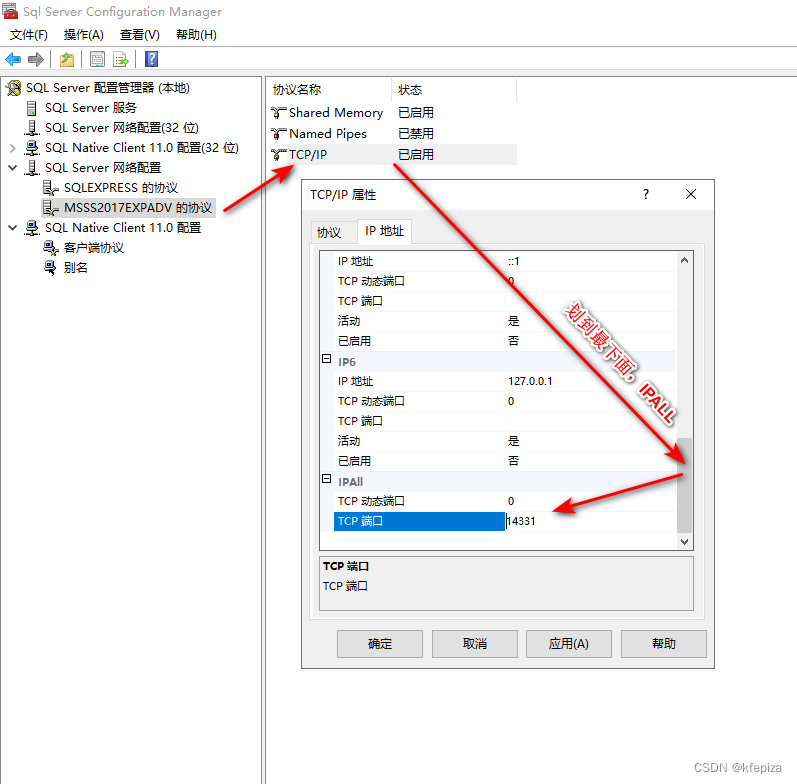Image resolution: width=797 pixels, height=784 pixels.
Task: Click the property list scroll up arrow
Action: 684,260
